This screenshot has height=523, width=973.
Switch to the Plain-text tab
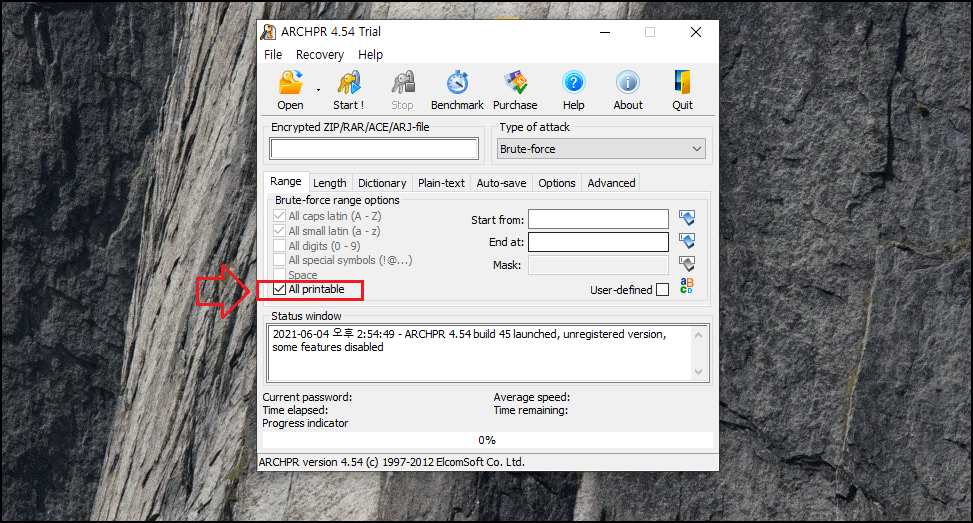point(441,183)
